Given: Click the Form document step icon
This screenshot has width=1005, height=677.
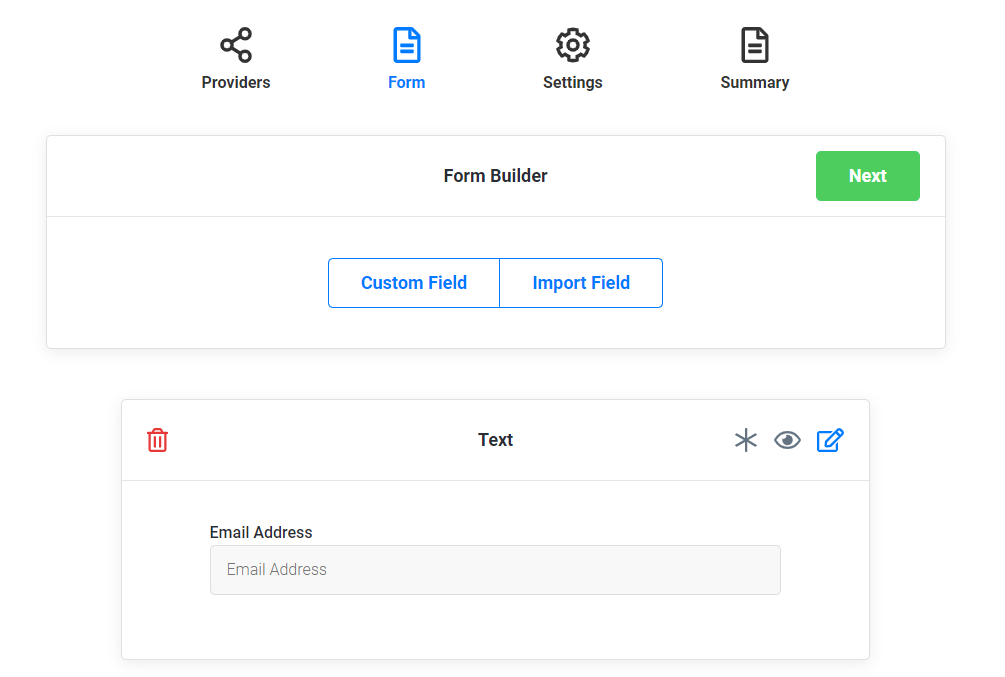Looking at the screenshot, I should pos(406,44).
